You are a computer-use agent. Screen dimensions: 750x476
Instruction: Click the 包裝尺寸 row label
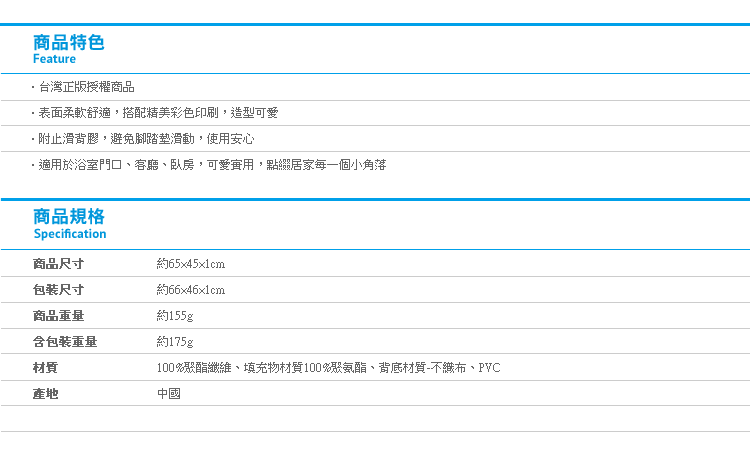[x=58, y=290]
